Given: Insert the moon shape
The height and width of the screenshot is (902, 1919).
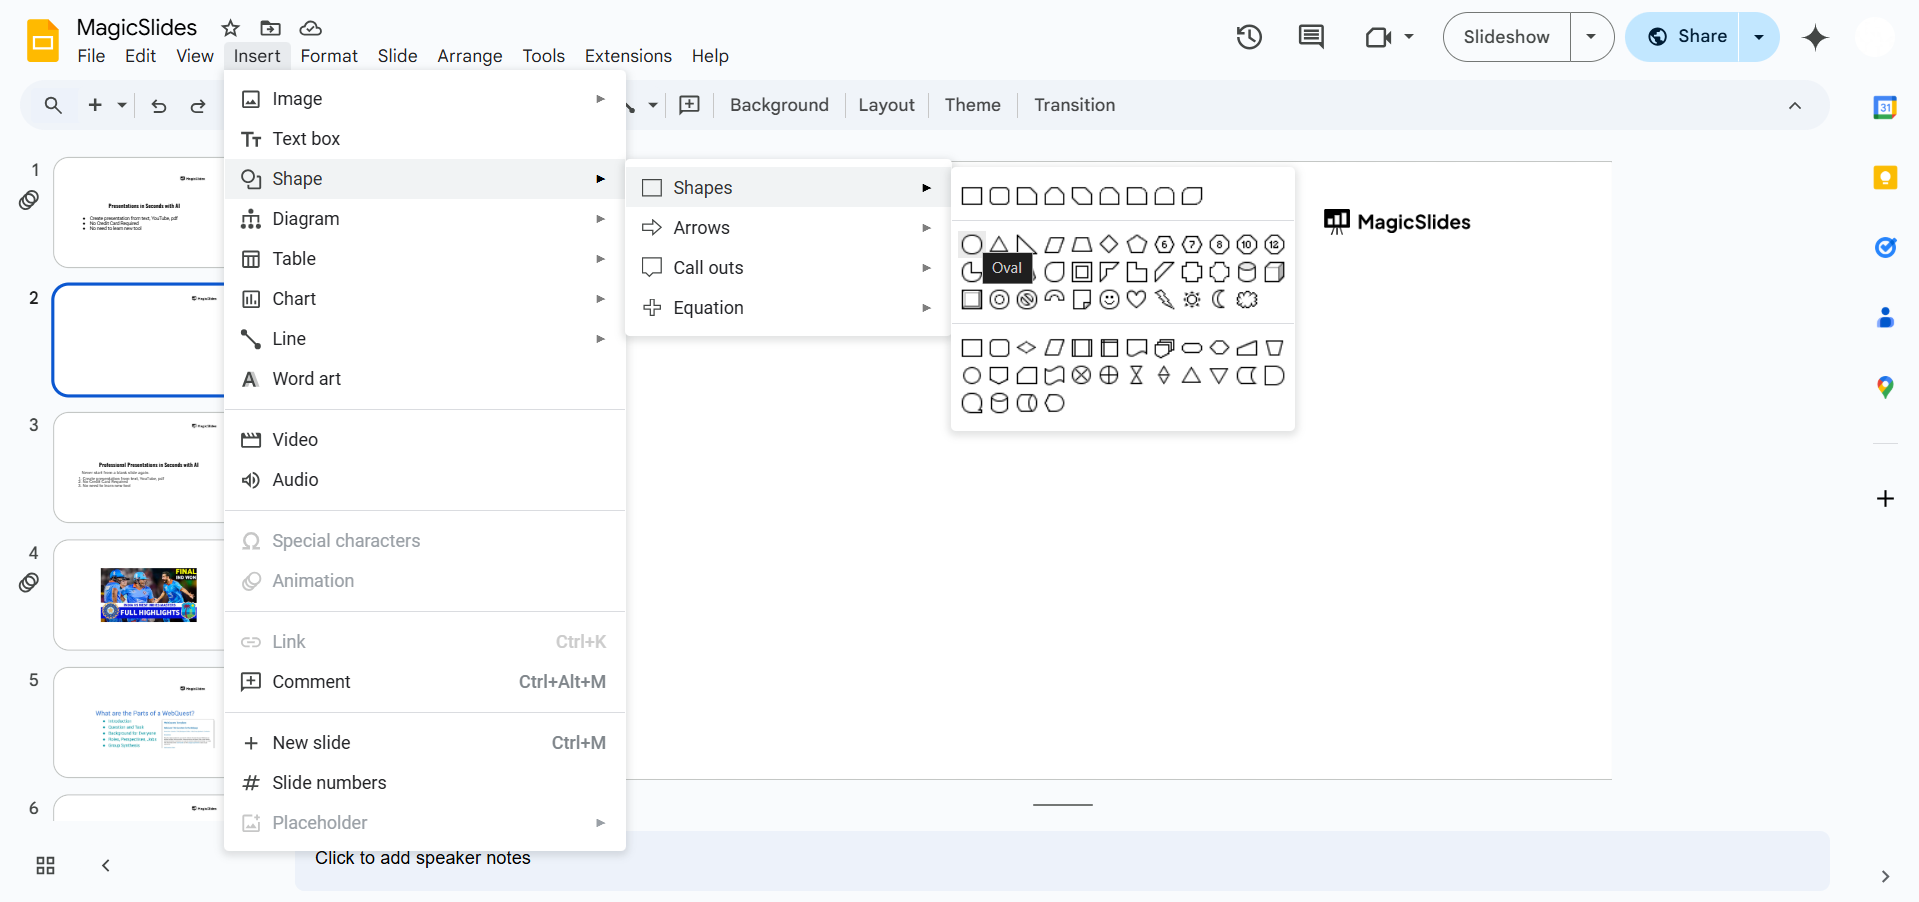Looking at the screenshot, I should coord(1219,299).
